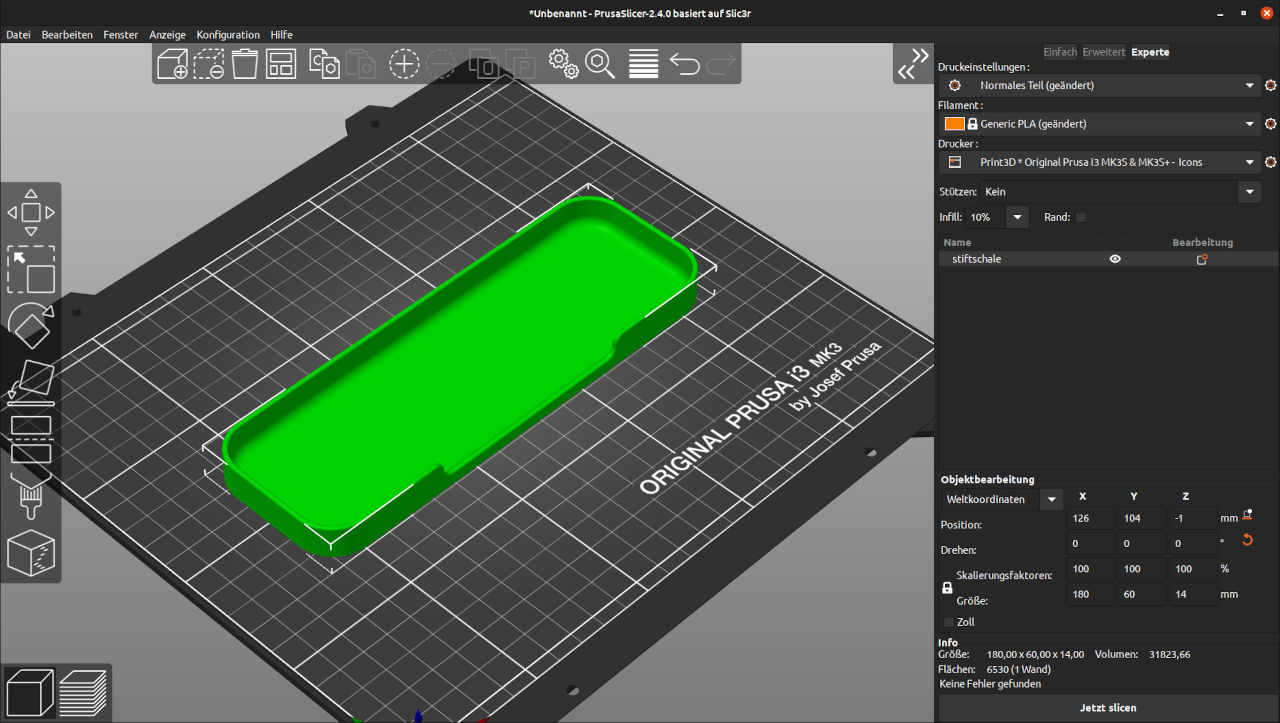
Task: Enable the Rand checkbox
Action: tap(1080, 217)
